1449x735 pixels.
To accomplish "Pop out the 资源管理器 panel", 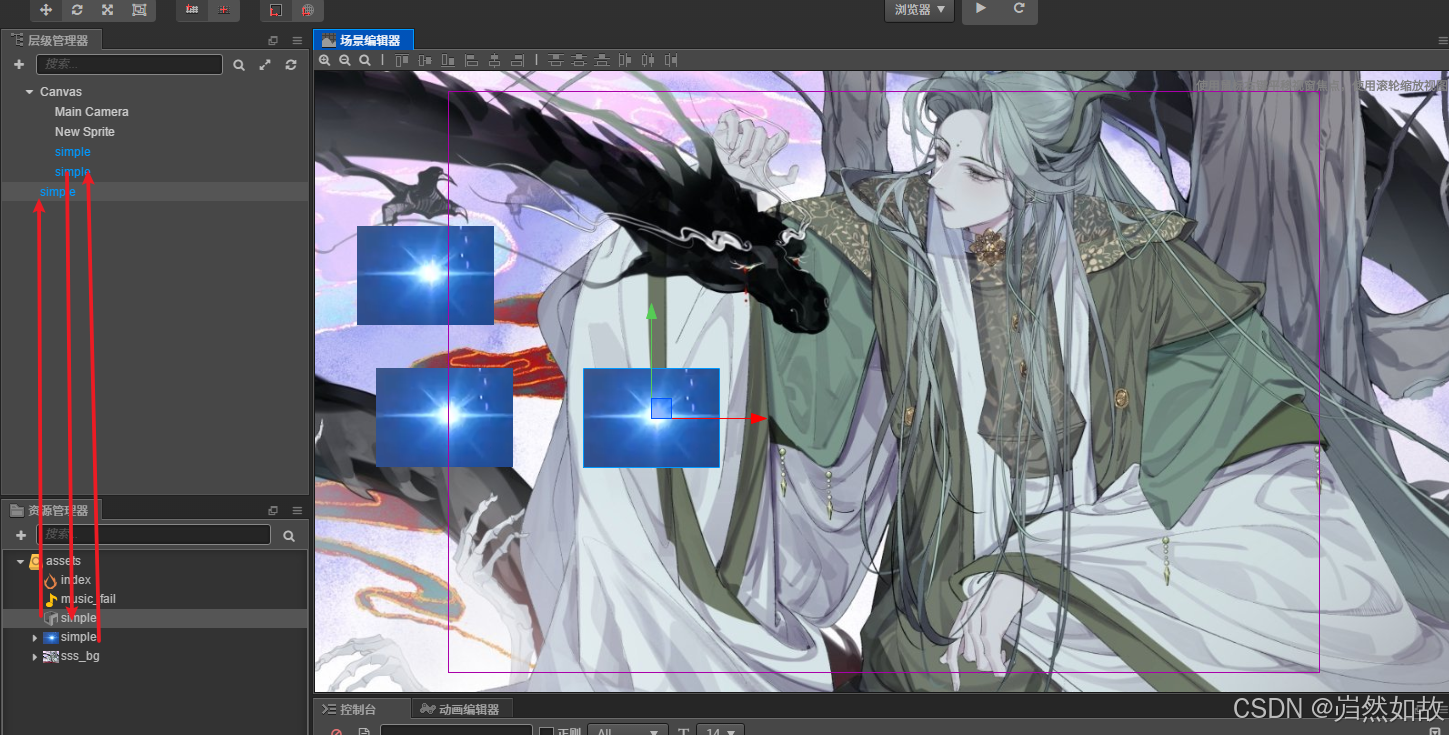I will click(273, 511).
